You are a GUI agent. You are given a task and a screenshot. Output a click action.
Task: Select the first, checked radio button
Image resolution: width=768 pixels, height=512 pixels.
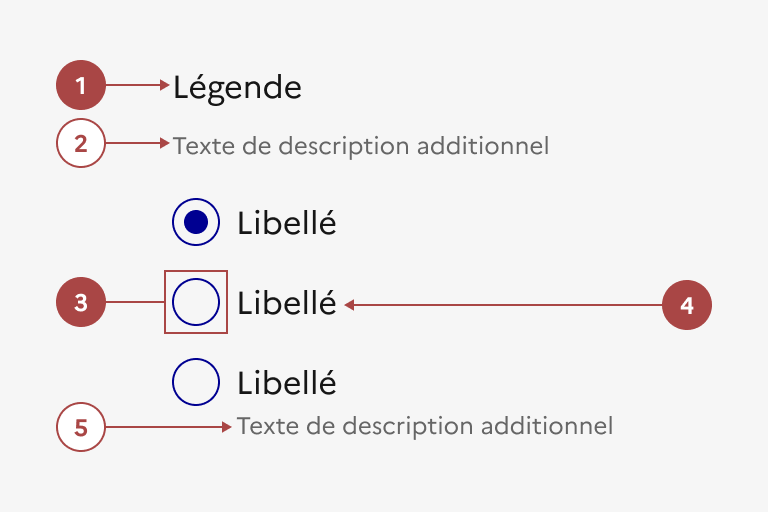[x=196, y=222]
